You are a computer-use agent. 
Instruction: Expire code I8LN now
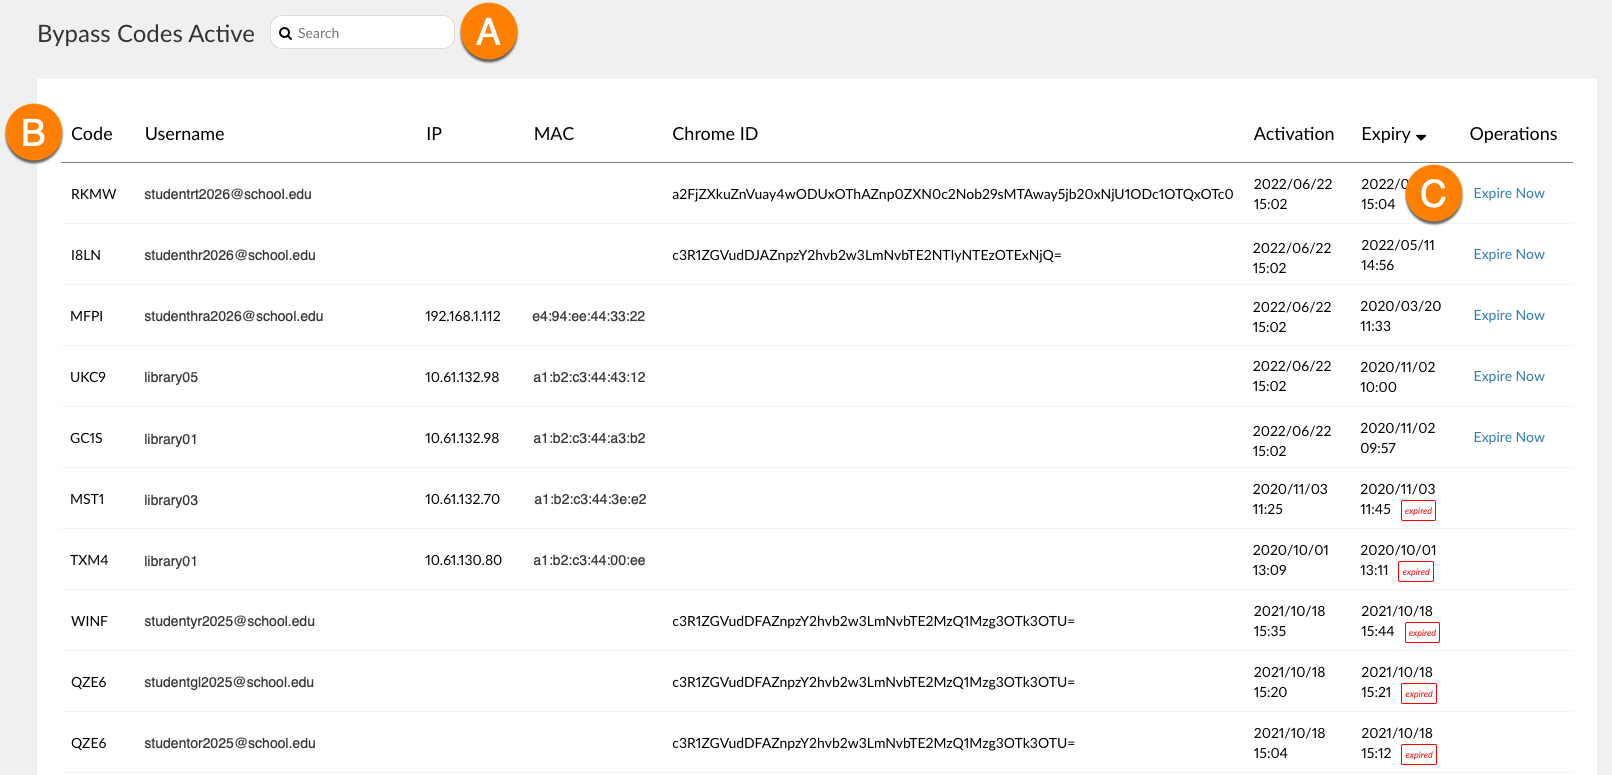coord(1508,254)
